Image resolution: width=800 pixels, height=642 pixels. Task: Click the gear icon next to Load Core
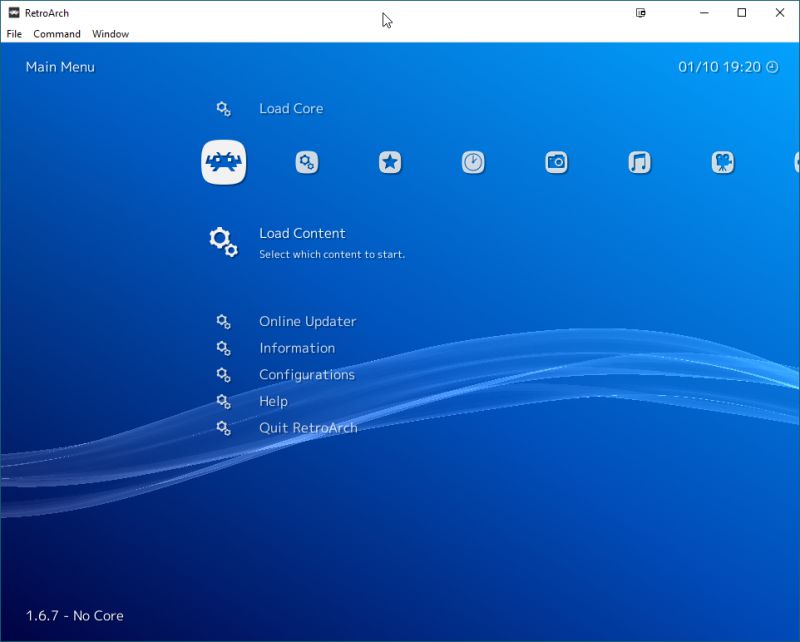(224, 107)
